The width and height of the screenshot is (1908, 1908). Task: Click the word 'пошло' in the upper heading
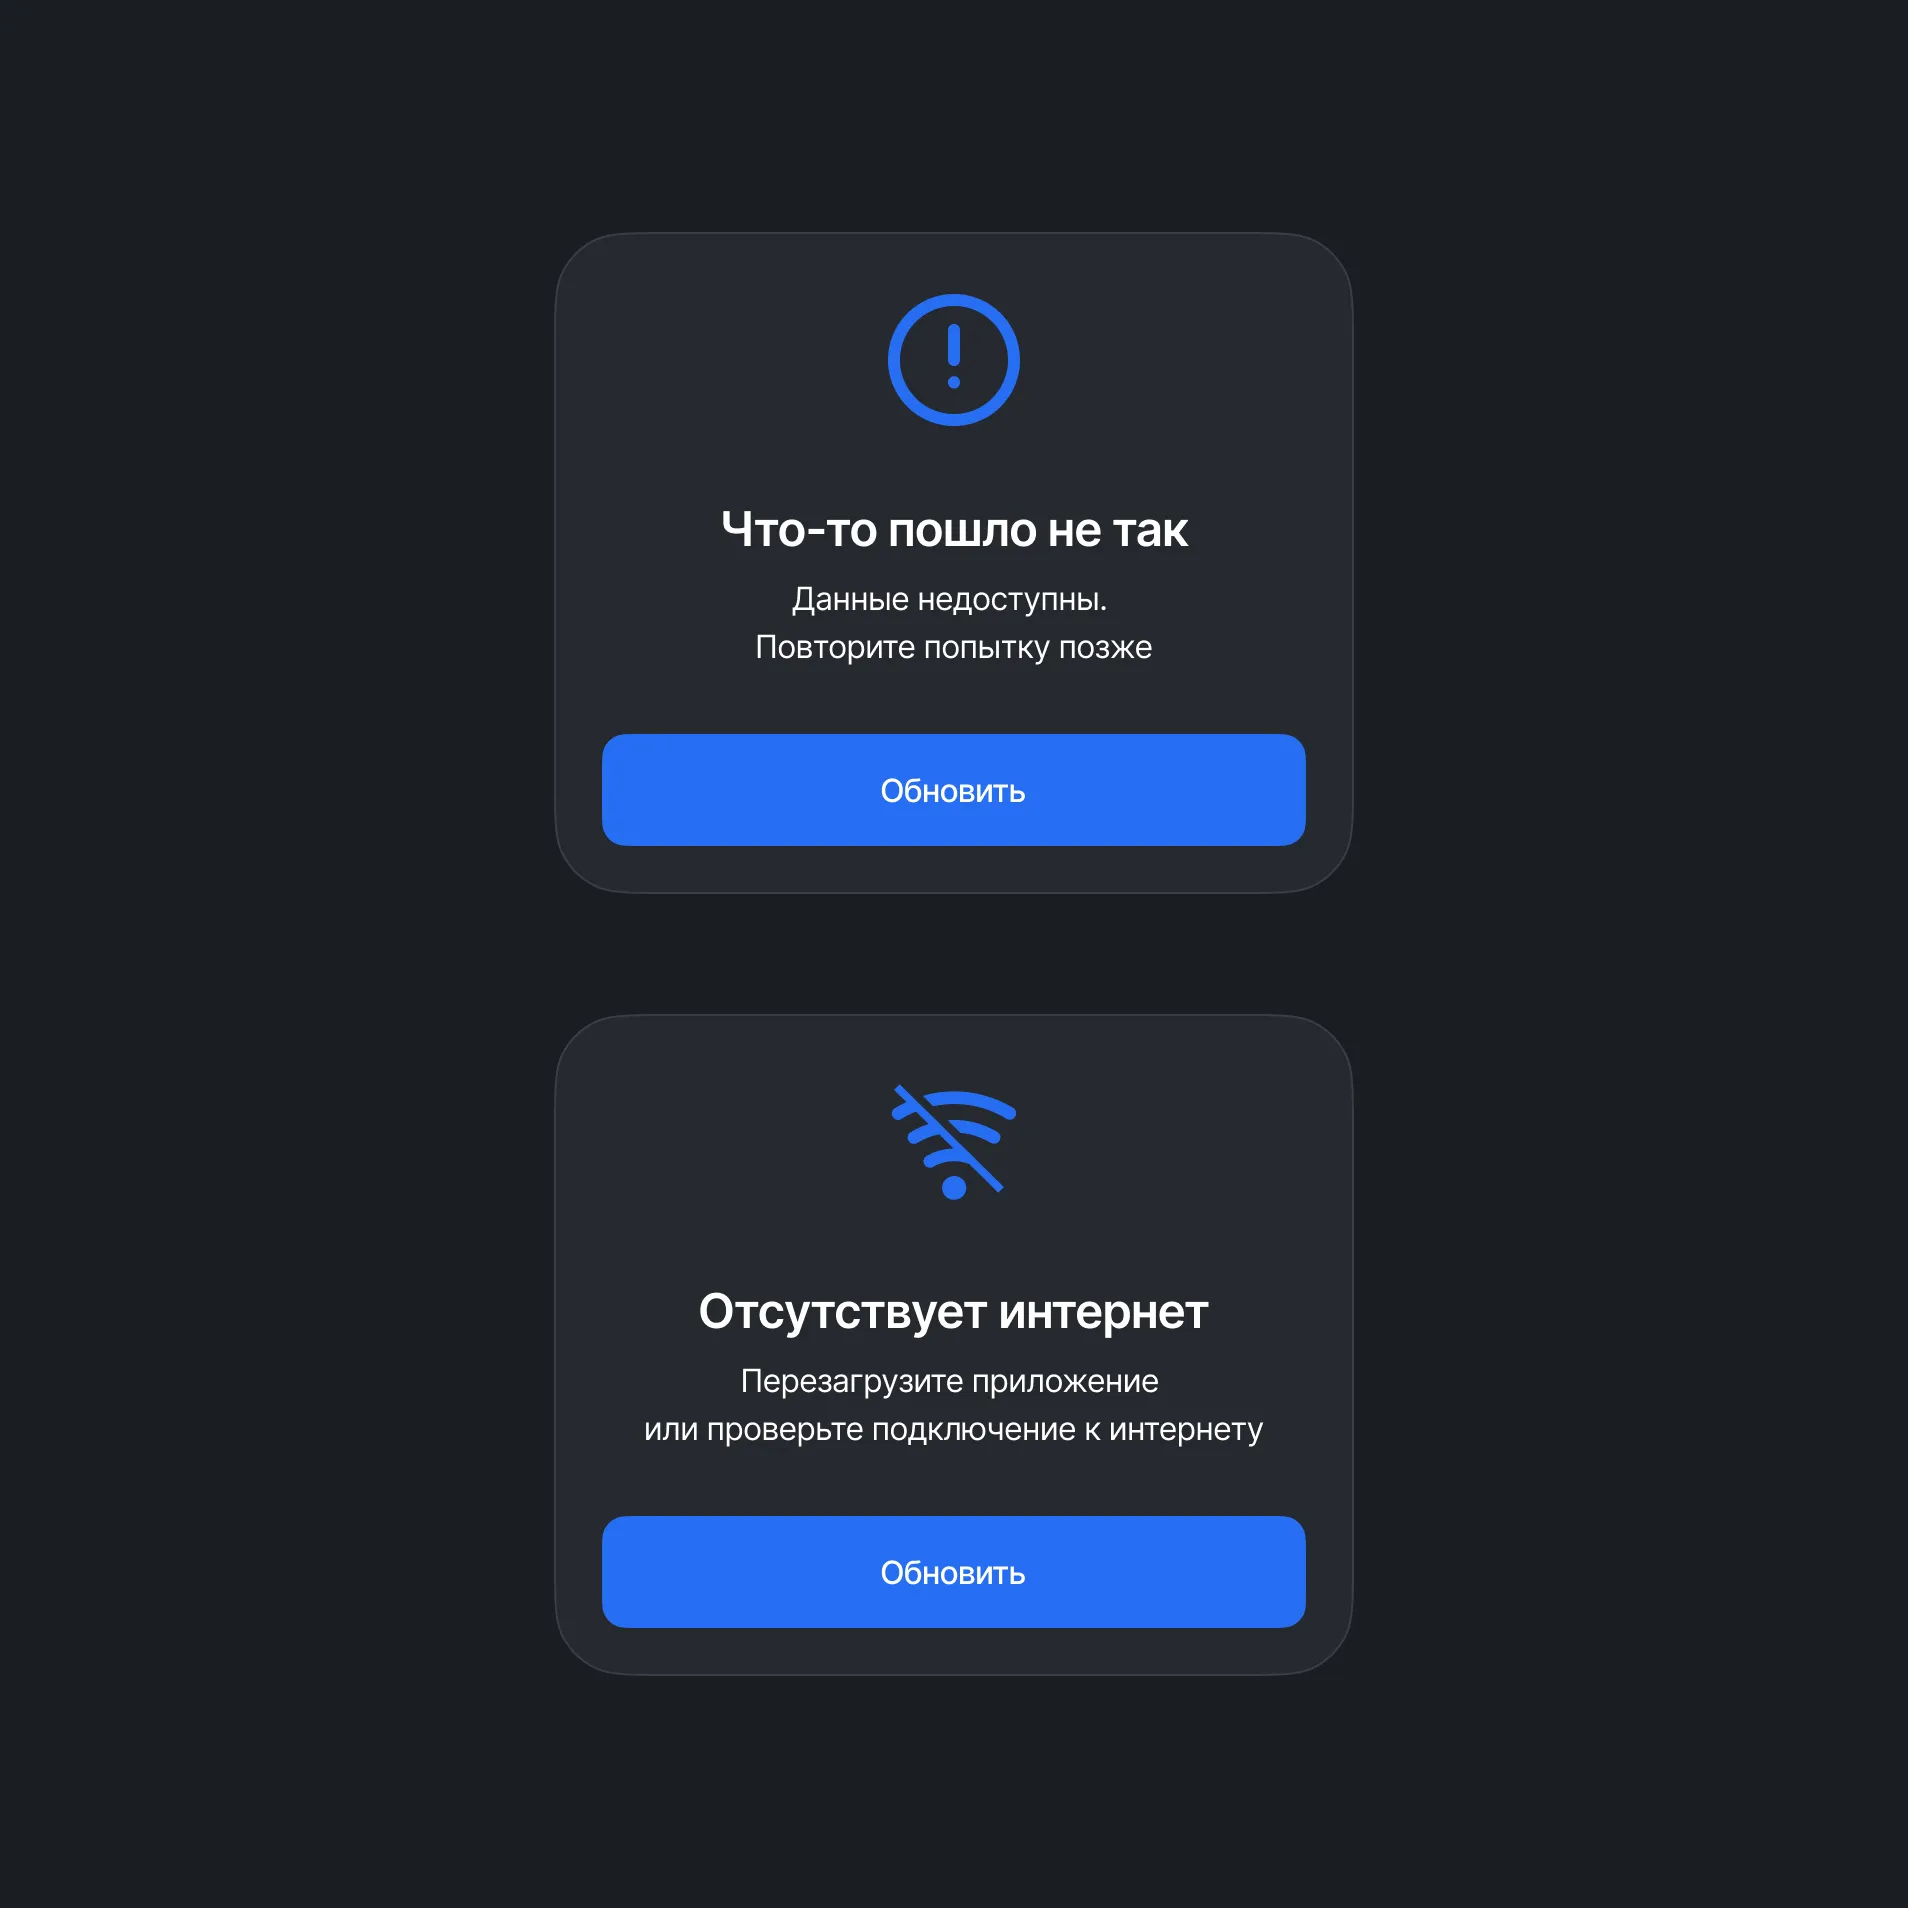(x=962, y=530)
